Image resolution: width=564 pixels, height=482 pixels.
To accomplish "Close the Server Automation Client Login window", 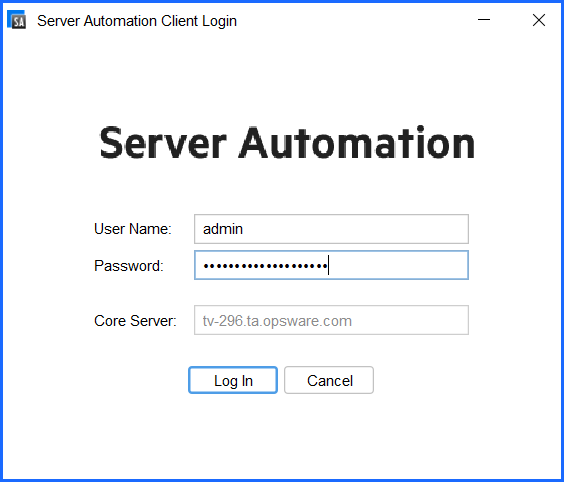I will [x=539, y=20].
